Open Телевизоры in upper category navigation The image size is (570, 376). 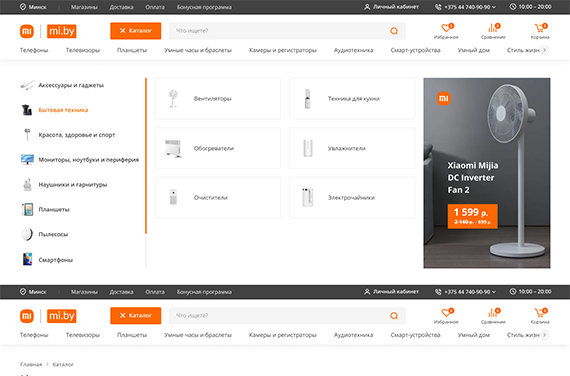(x=83, y=50)
